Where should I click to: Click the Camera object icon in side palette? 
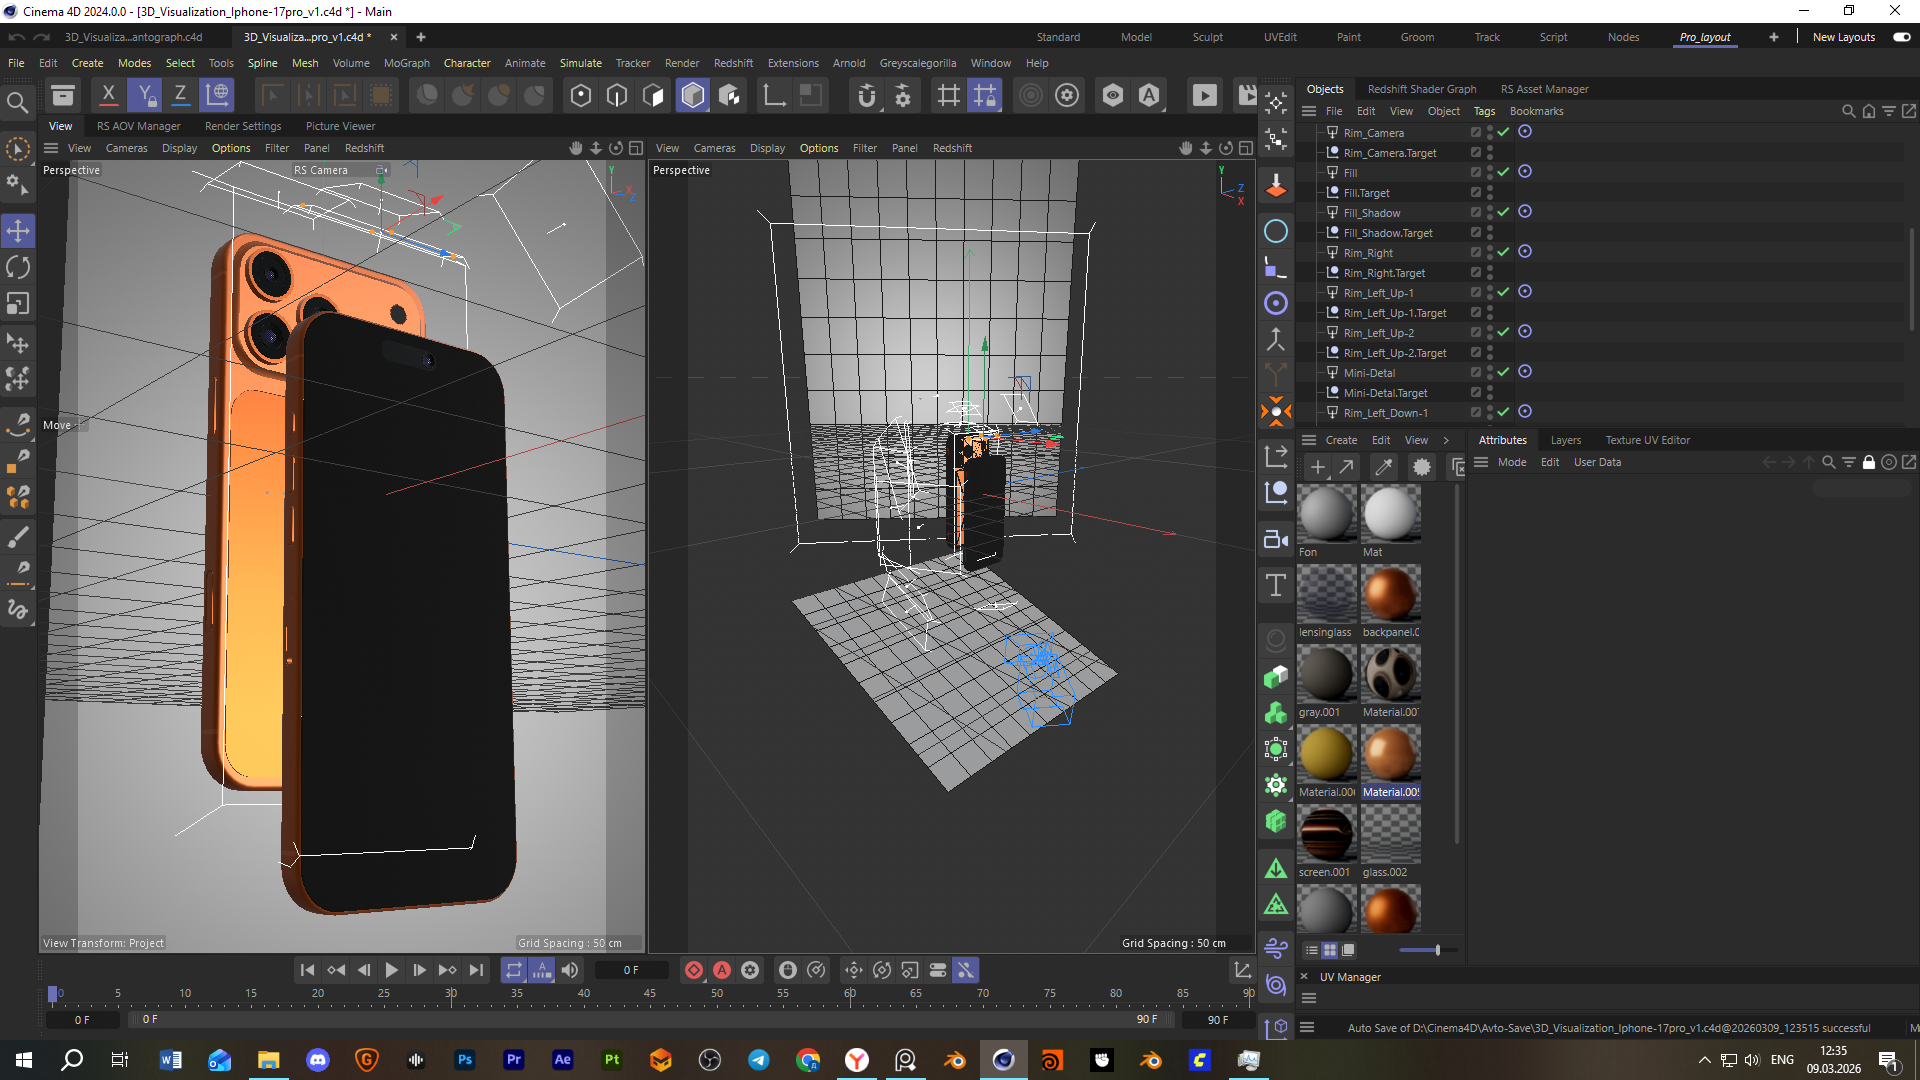[x=1276, y=539]
